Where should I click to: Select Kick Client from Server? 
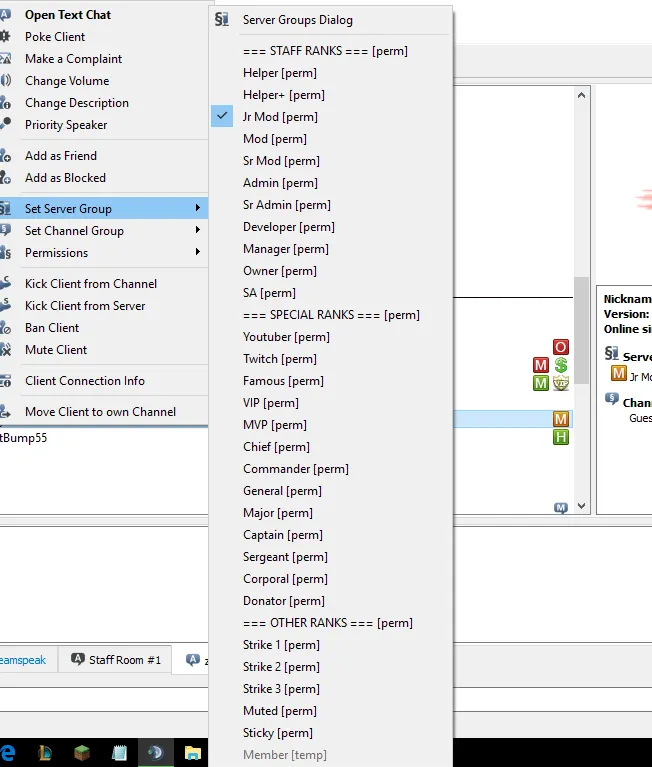point(85,306)
